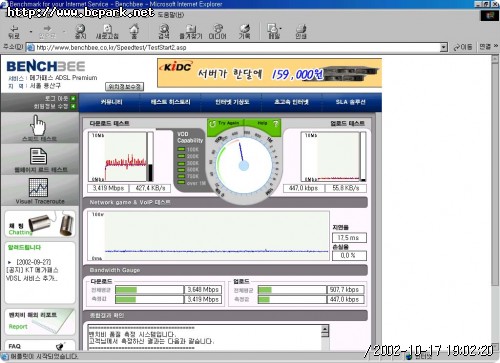This screenshot has width=500, height=363.
Task: Open Visual Traceroute graph icon
Action: coord(38,187)
